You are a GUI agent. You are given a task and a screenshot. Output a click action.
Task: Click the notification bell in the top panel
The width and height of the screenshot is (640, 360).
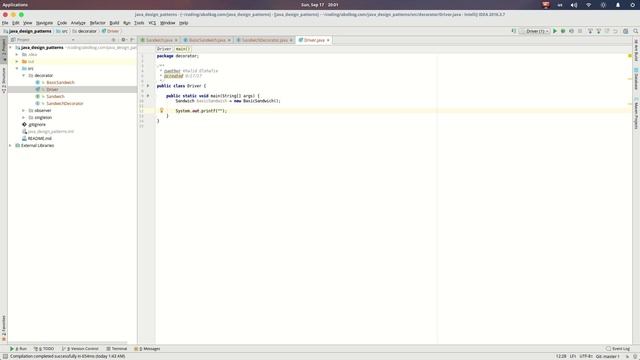pyautogui.click(x=618, y=5)
